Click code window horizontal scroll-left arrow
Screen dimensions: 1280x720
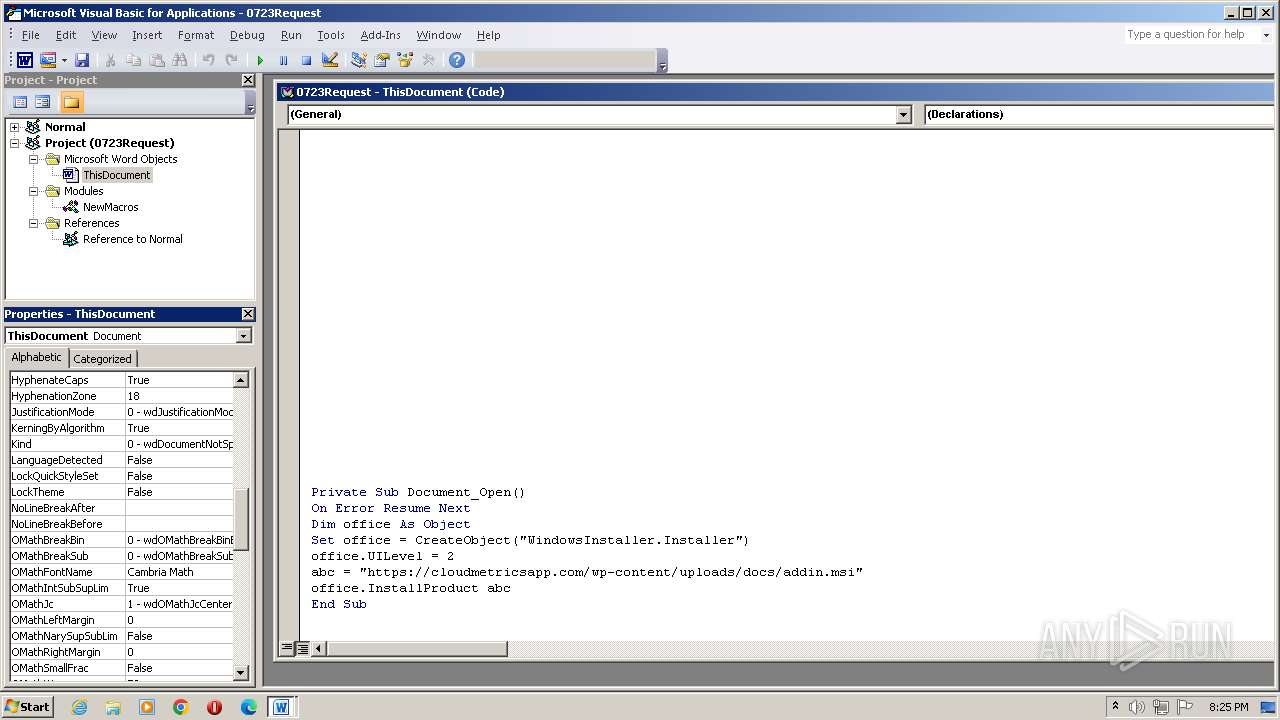tap(318, 648)
